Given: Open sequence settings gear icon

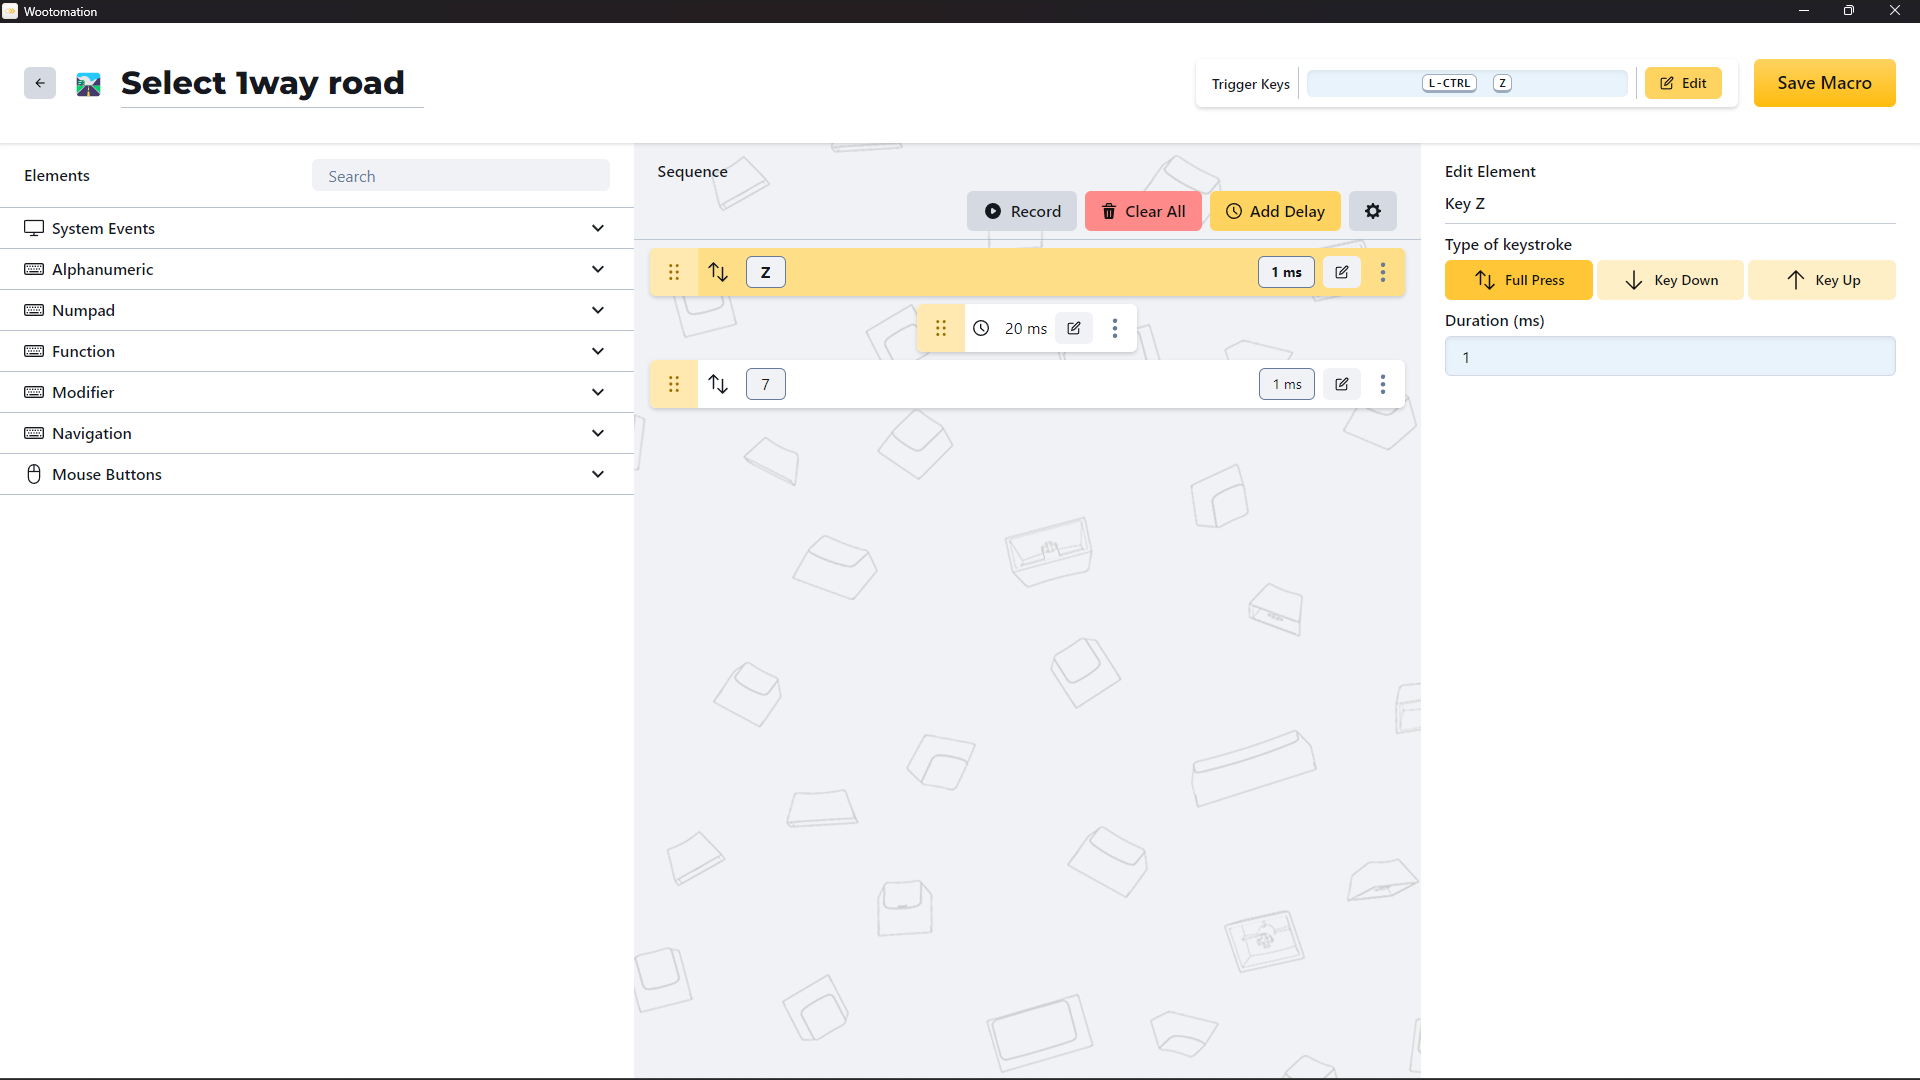Looking at the screenshot, I should pos(1372,211).
